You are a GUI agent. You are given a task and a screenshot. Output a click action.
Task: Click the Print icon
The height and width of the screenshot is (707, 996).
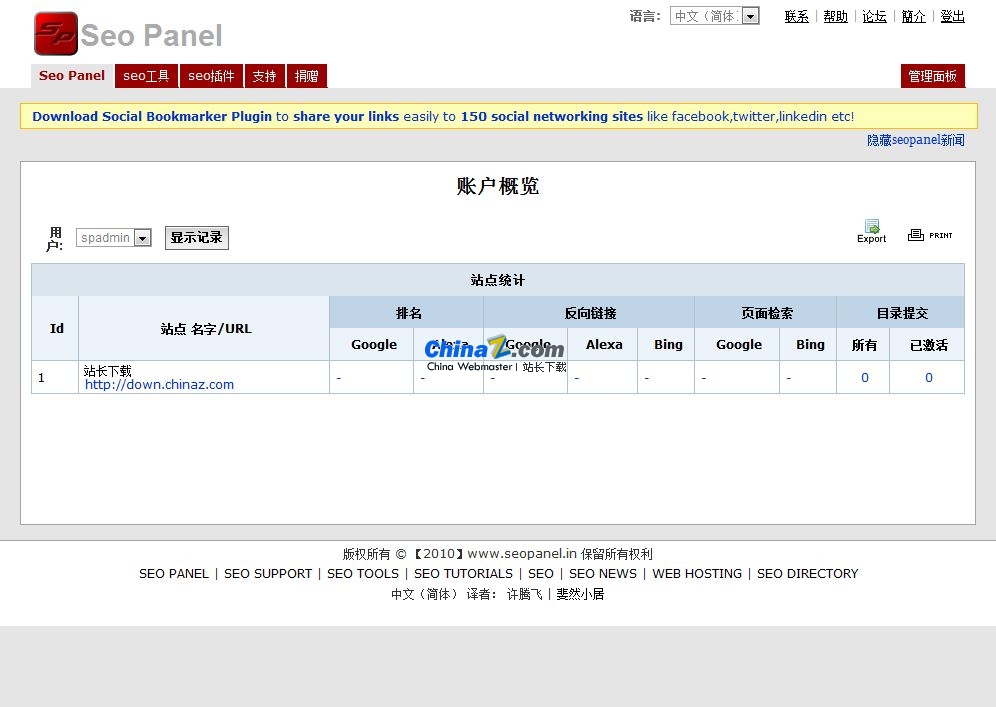(929, 235)
